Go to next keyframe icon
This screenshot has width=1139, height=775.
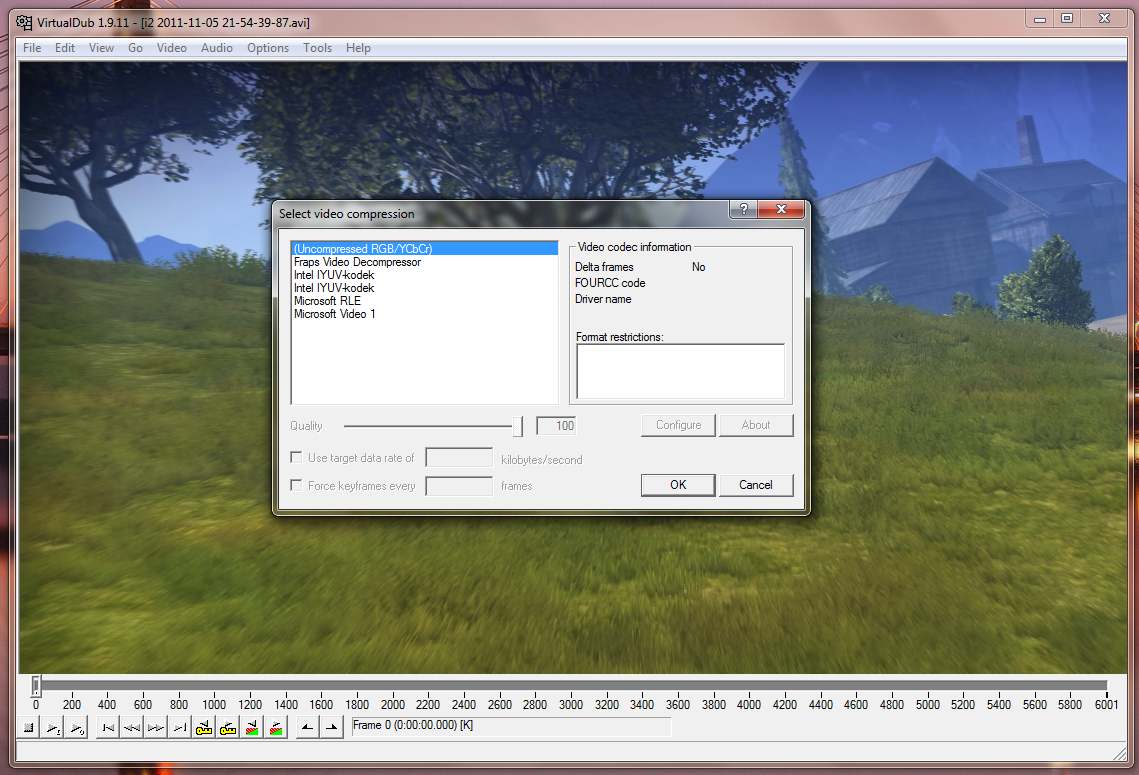point(228,727)
